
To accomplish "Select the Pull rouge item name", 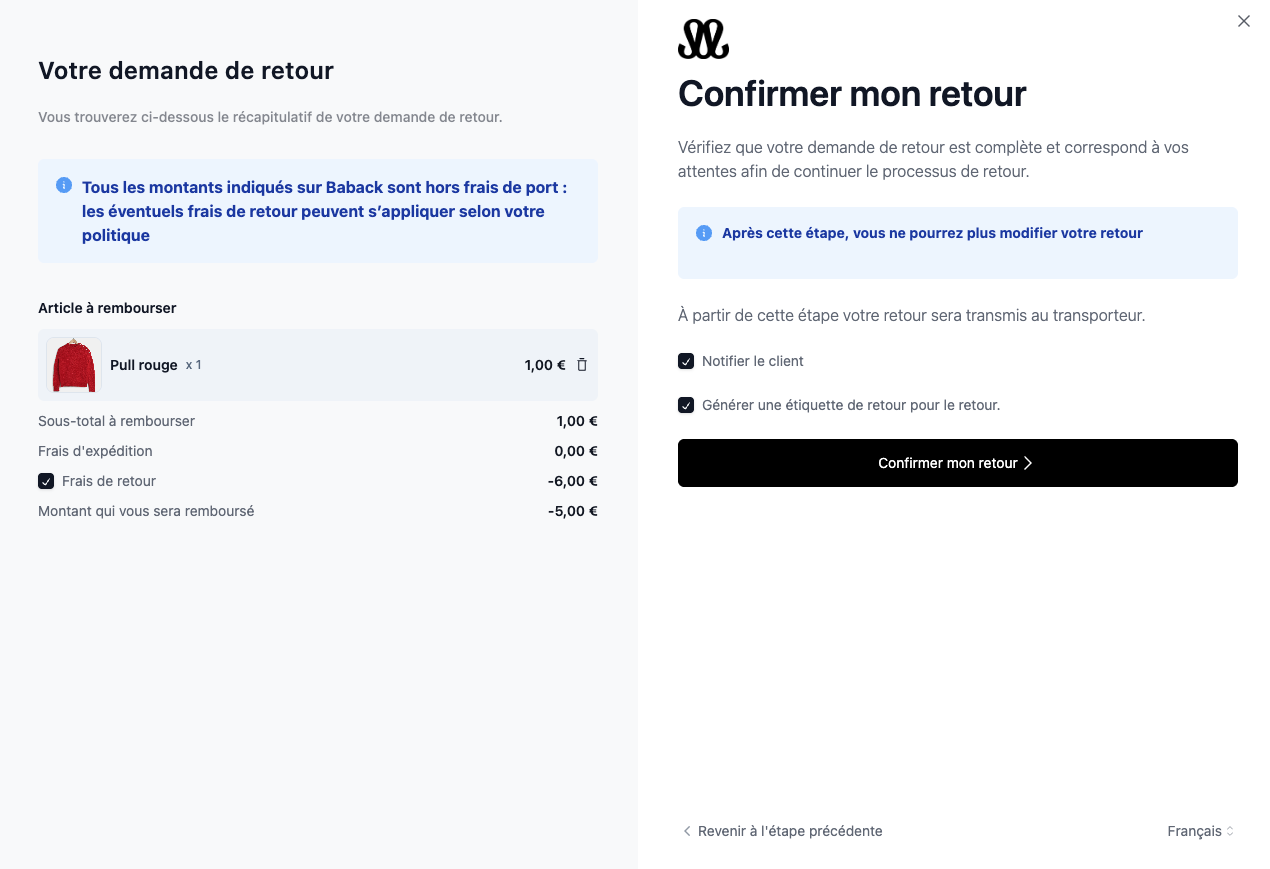I will click(x=144, y=365).
